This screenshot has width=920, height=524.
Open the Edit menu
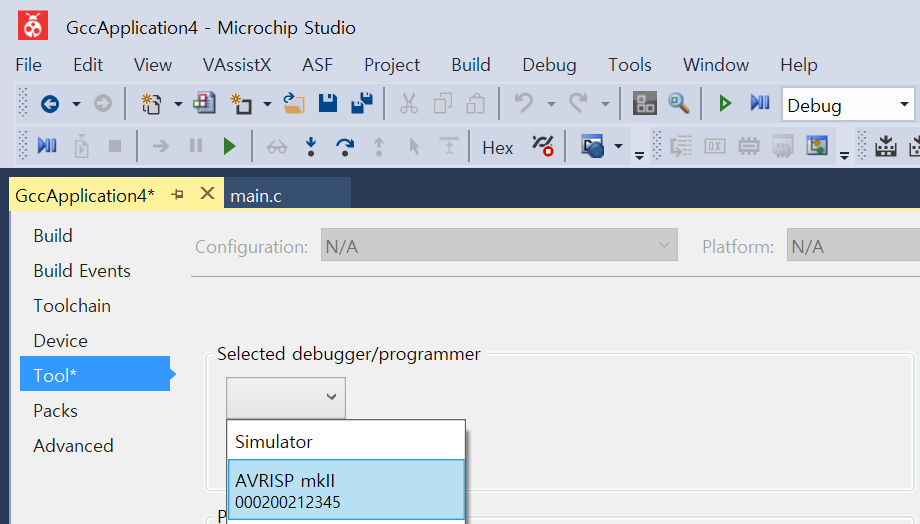(x=88, y=65)
